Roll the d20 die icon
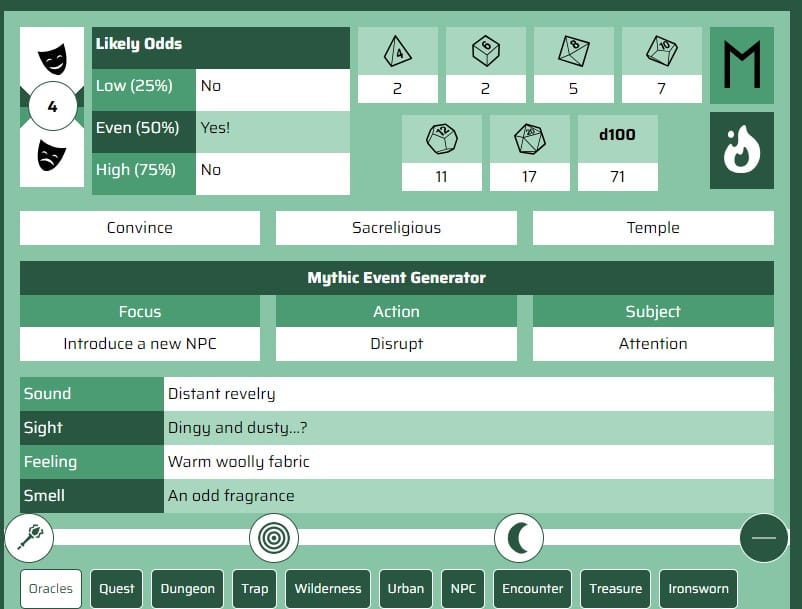 coord(529,139)
